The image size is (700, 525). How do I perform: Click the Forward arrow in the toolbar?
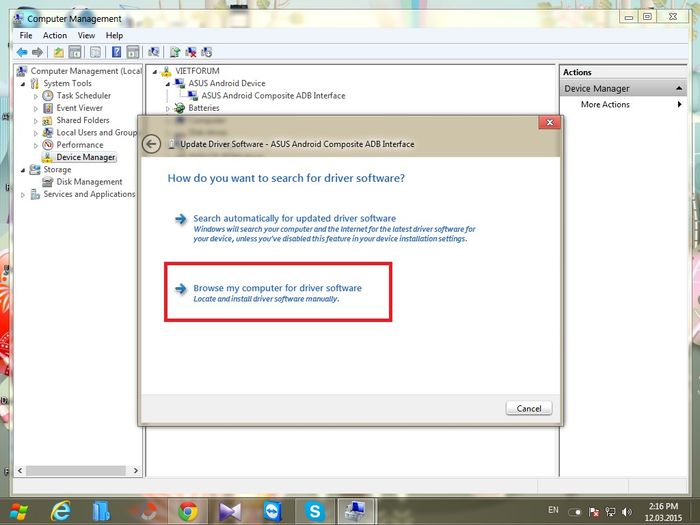point(38,53)
